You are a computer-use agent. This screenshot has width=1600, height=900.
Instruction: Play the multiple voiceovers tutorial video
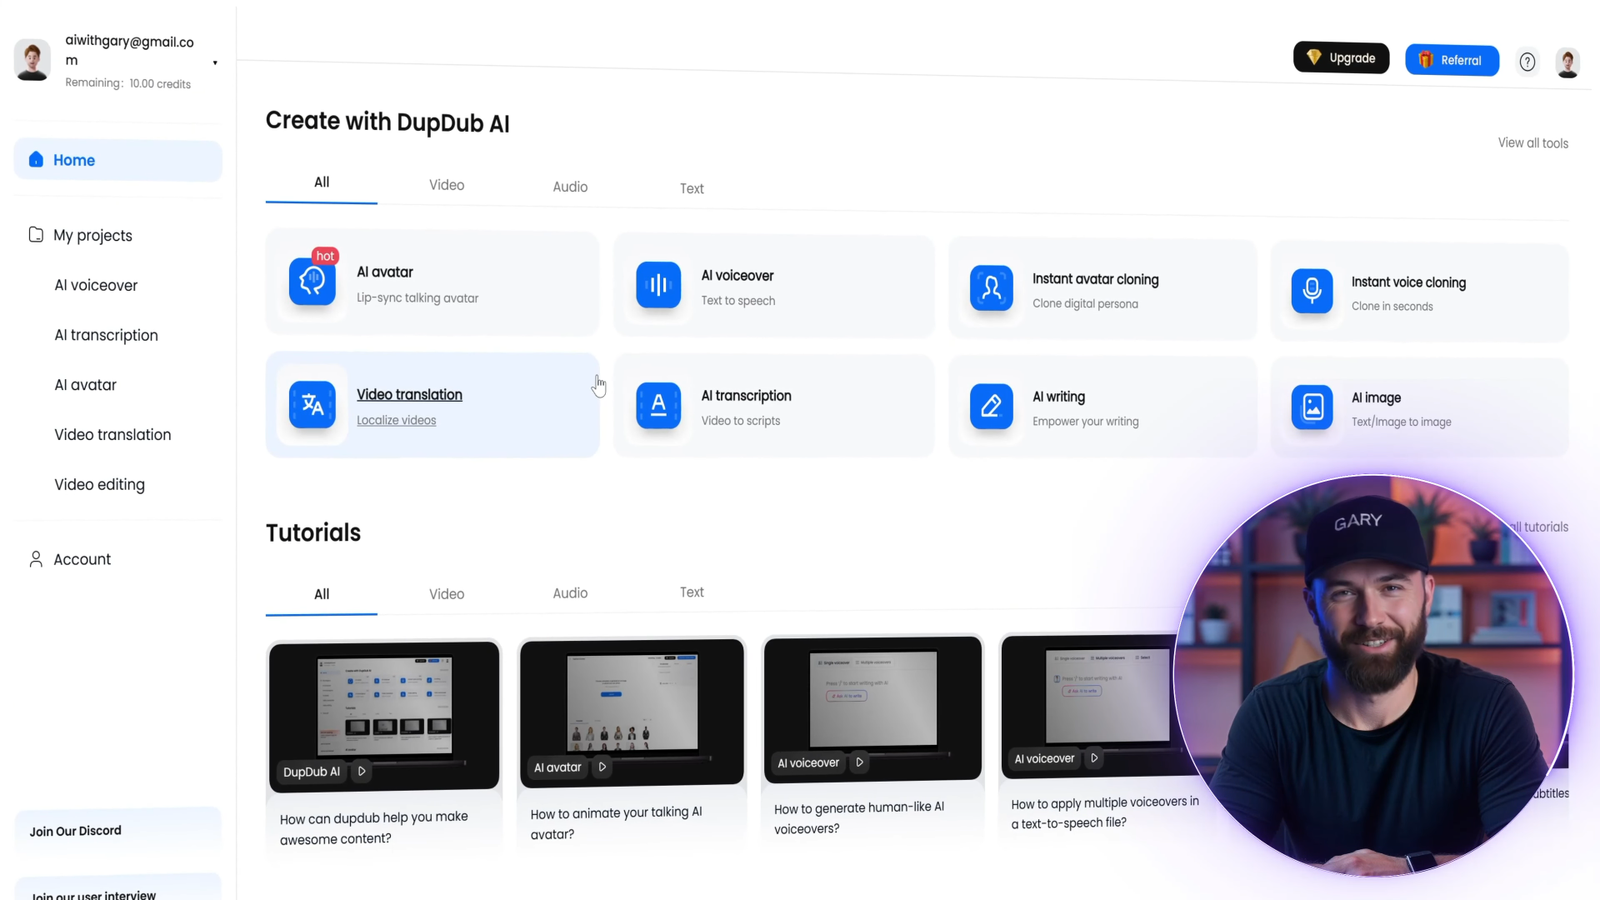(x=1094, y=758)
